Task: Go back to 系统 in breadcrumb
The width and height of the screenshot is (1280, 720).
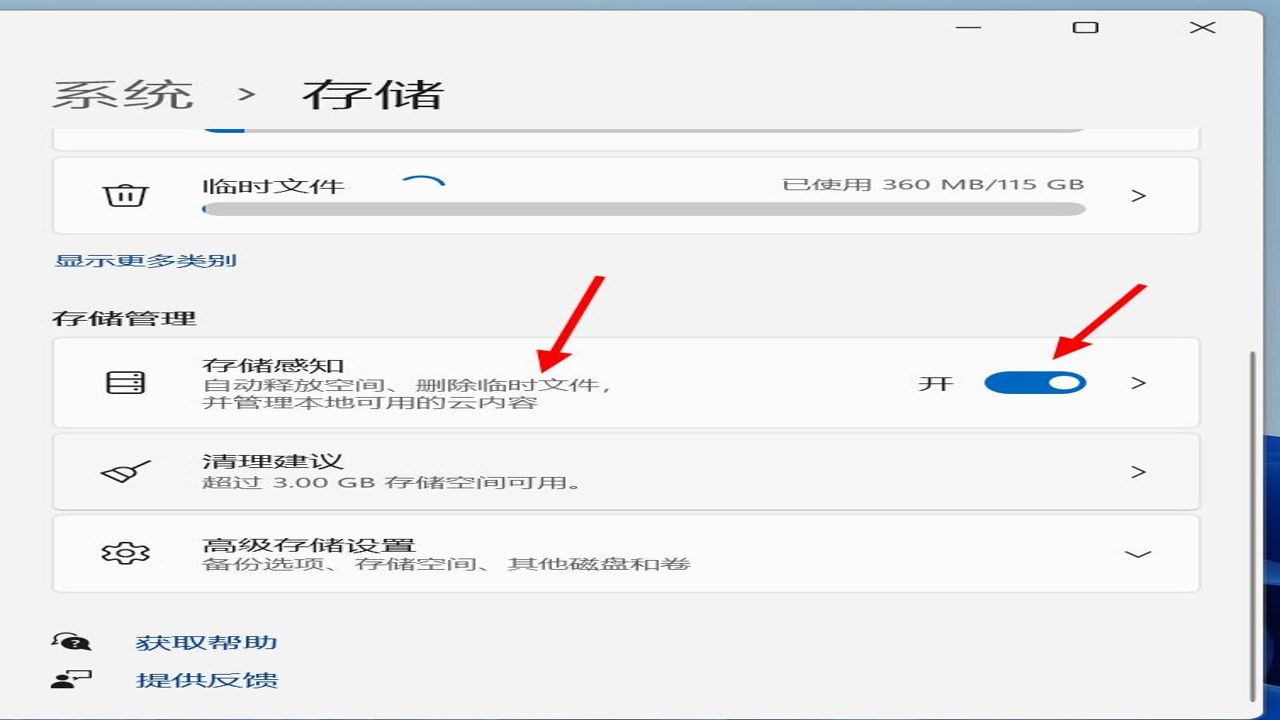Action: [122, 94]
